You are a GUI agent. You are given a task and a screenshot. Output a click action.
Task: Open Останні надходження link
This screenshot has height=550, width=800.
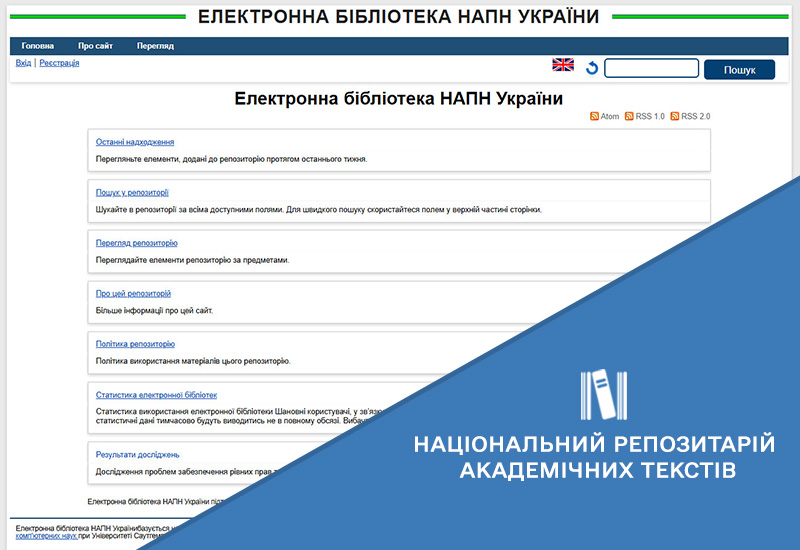coord(135,142)
